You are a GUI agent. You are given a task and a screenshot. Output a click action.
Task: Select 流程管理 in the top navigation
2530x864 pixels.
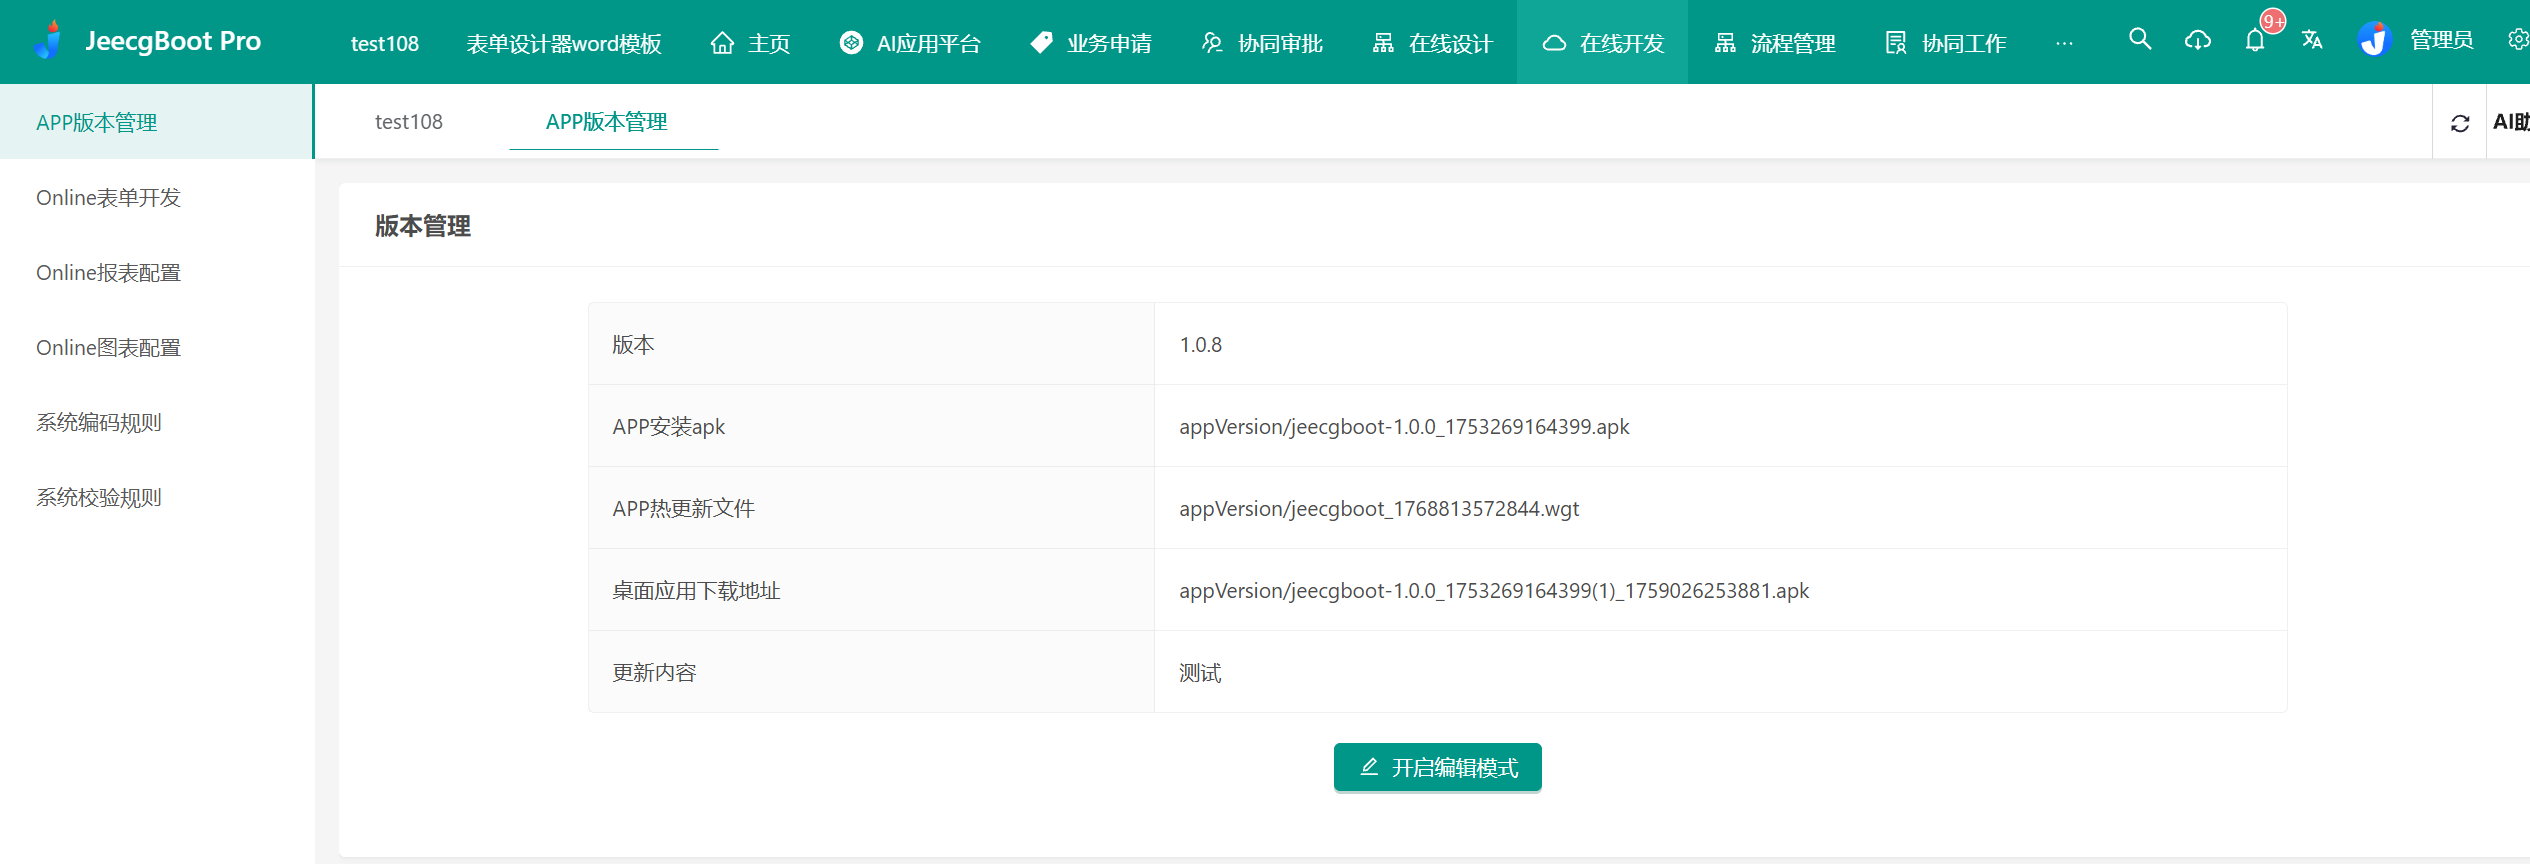point(1775,43)
